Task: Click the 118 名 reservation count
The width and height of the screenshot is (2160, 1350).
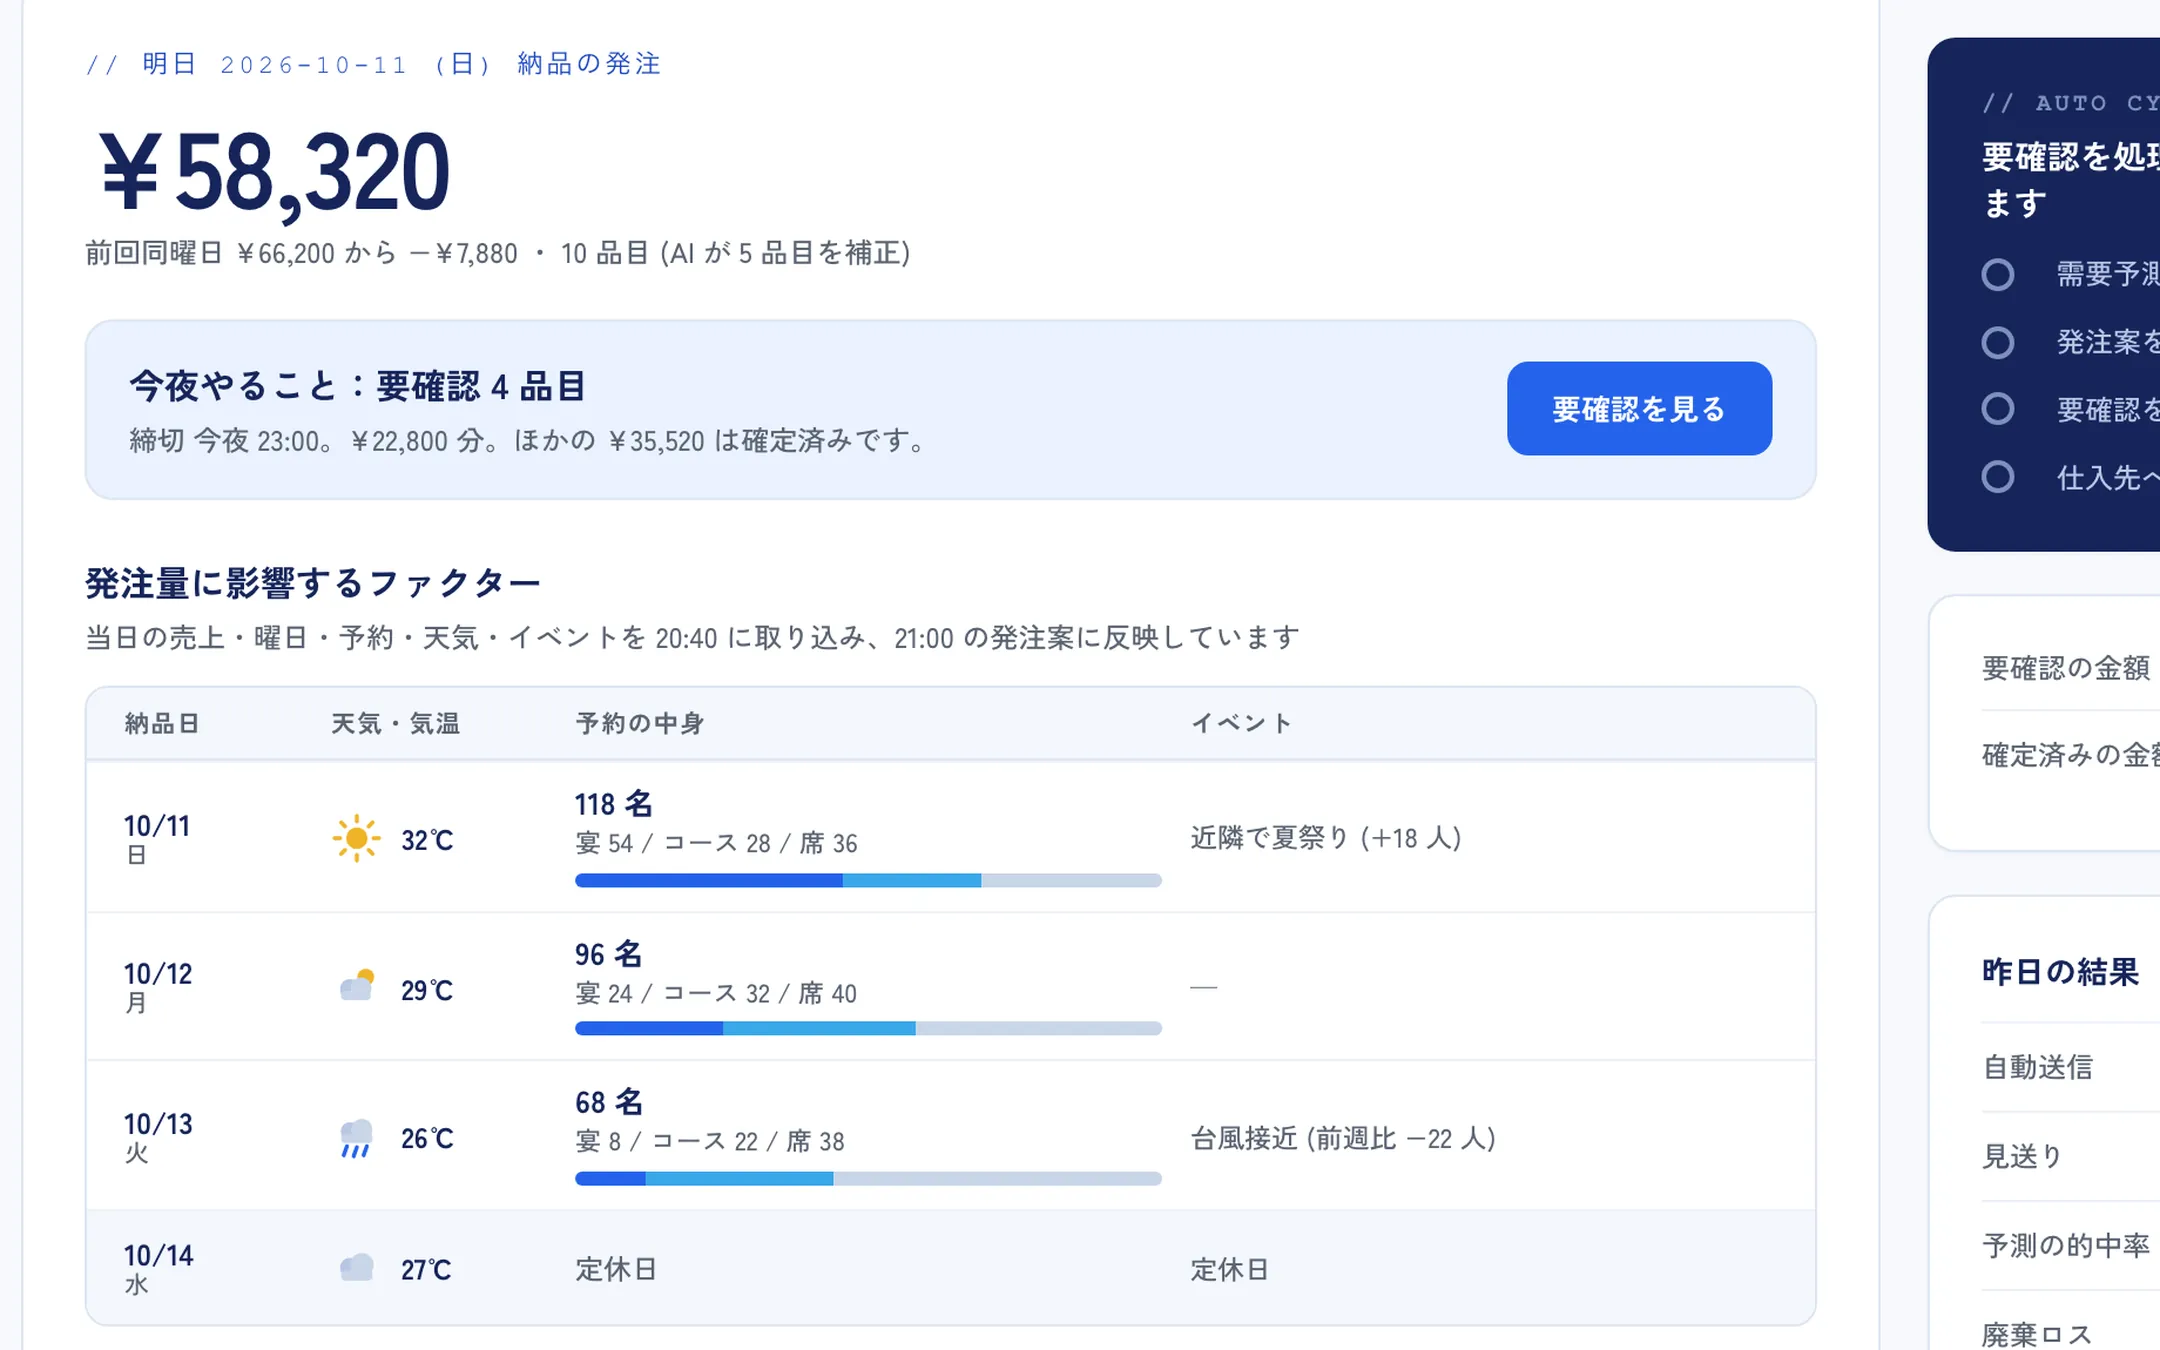Action: [x=613, y=803]
